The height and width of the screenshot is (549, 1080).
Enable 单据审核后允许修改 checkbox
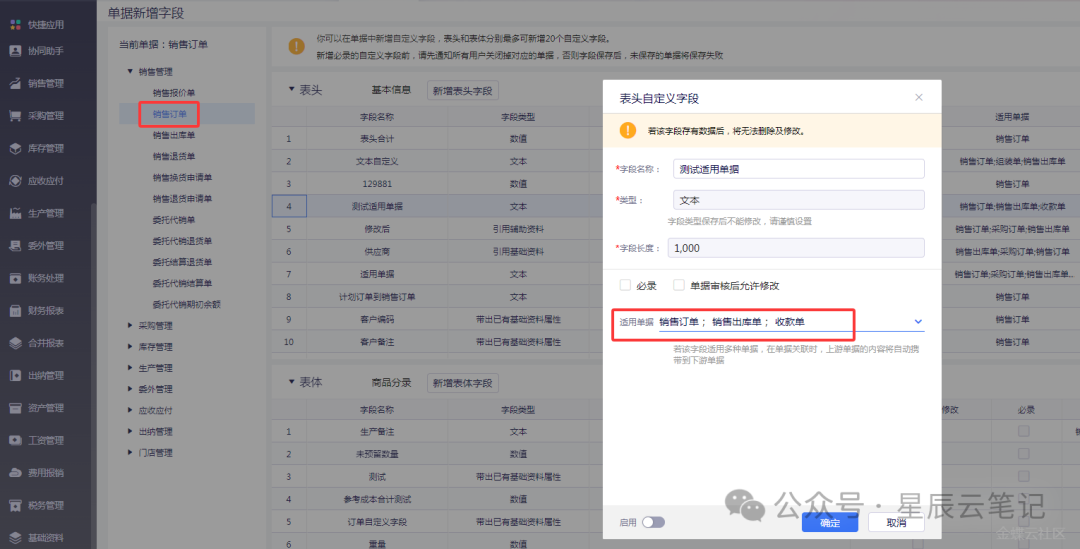point(679,285)
